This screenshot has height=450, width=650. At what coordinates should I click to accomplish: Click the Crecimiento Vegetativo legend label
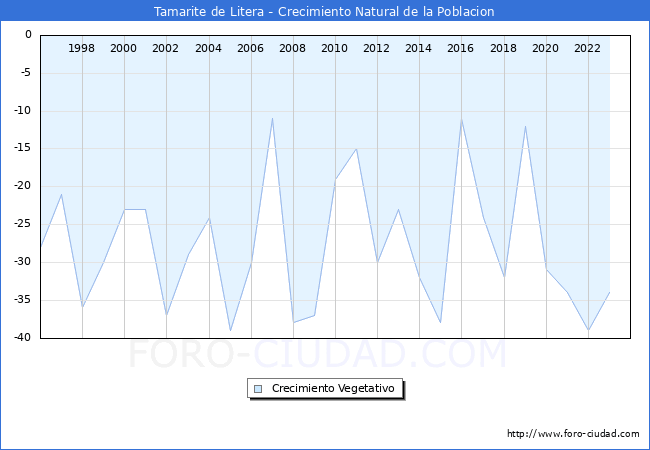click(334, 389)
